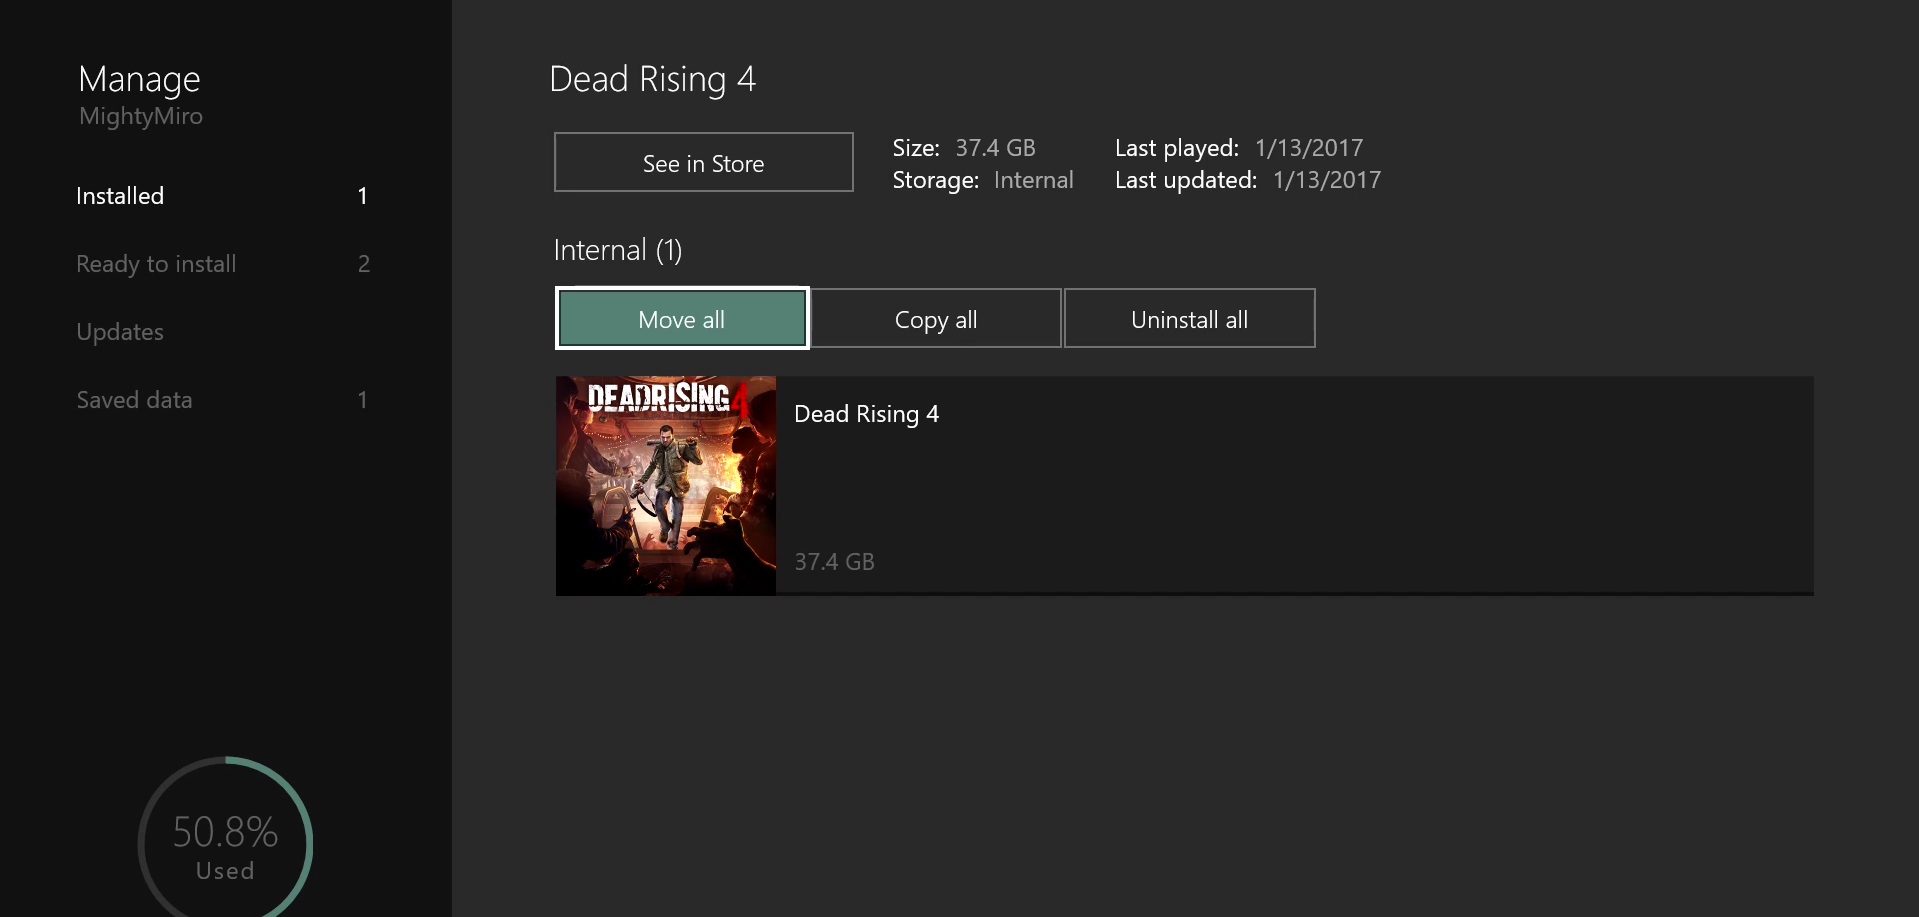Select Copy all for Dead Rising 4
Viewport: 1919px width, 917px height.
[x=936, y=319]
